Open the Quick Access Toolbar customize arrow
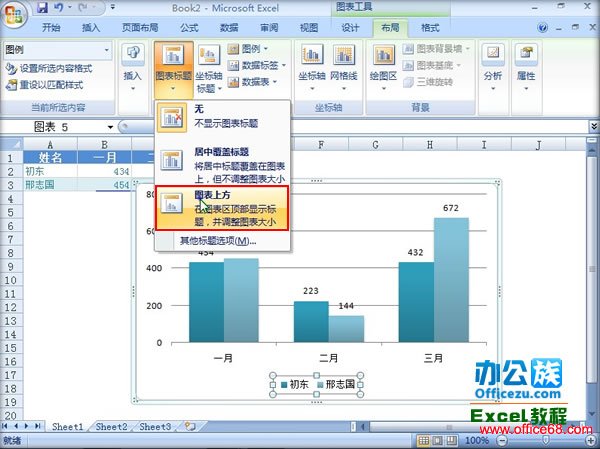This screenshot has width=600, height=449. point(112,7)
